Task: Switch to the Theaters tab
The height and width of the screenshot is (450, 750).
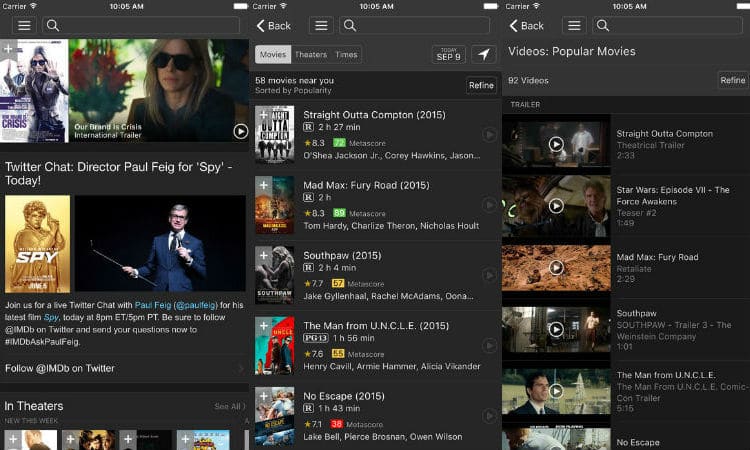Action: [311, 55]
